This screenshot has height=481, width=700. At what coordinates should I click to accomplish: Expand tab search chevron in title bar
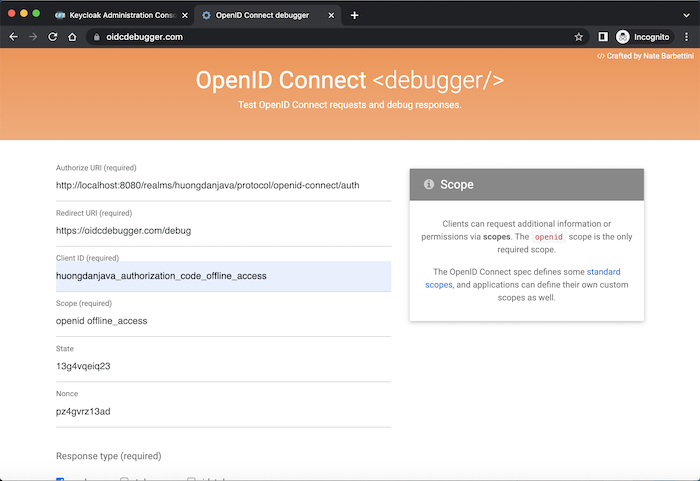tap(686, 15)
